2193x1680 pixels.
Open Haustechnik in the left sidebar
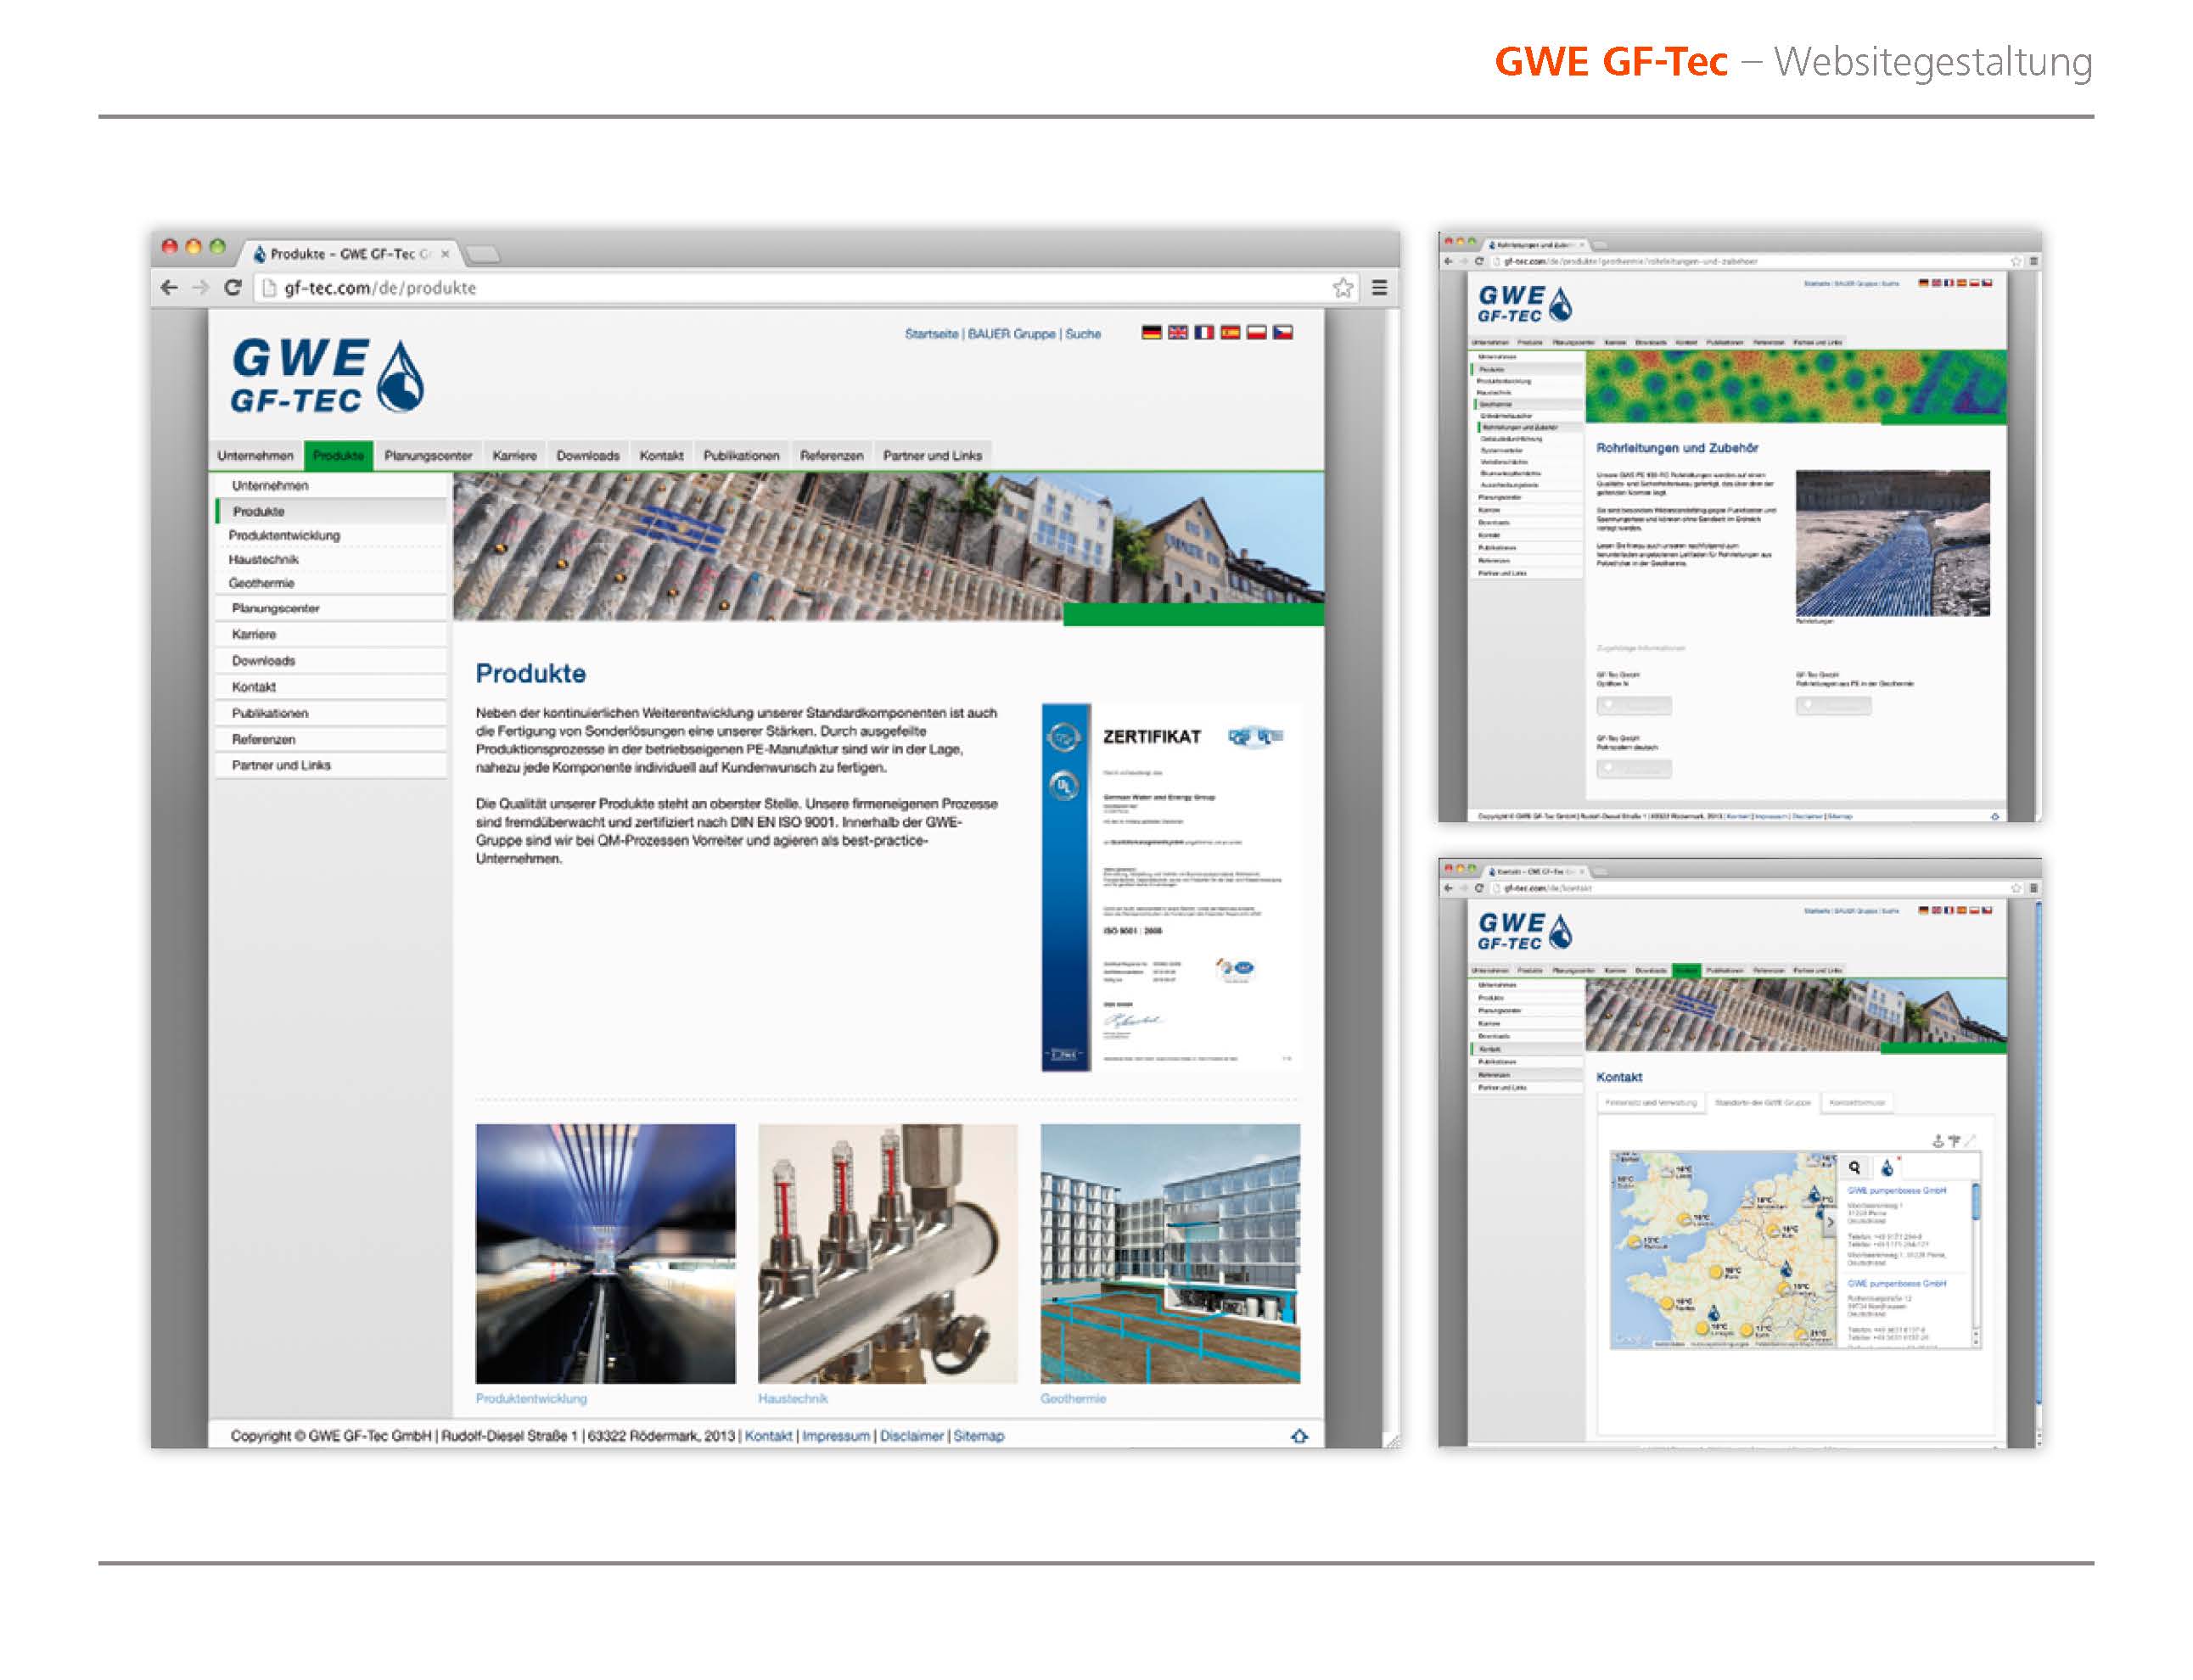pyautogui.click(x=331, y=559)
